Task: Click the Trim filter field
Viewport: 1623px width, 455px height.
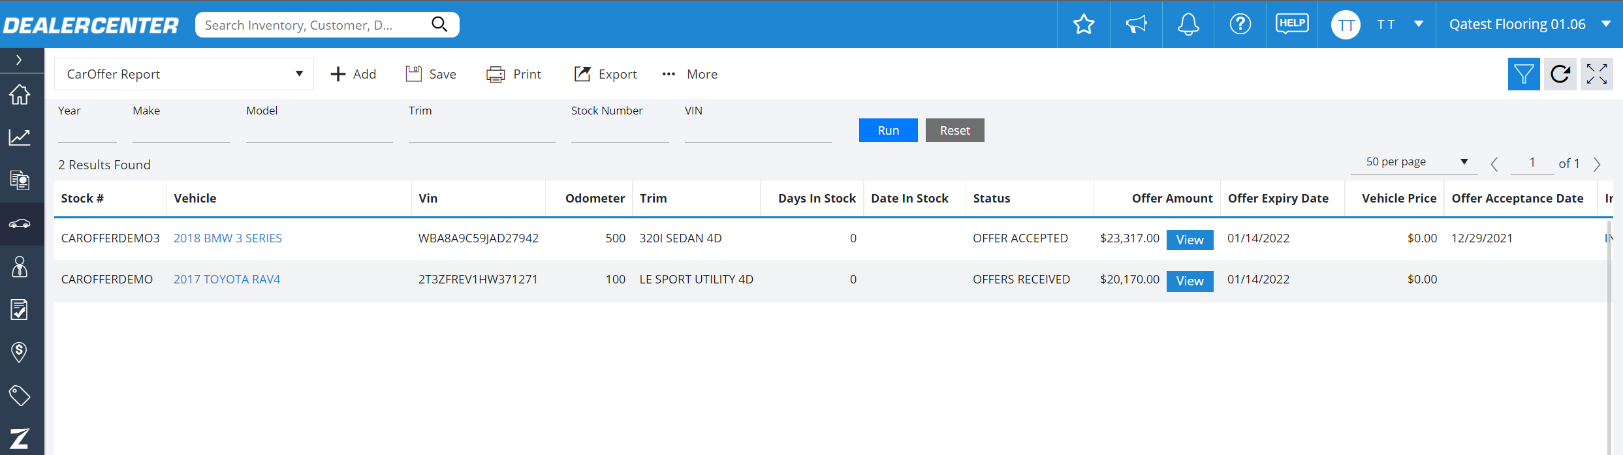Action: pos(482,131)
